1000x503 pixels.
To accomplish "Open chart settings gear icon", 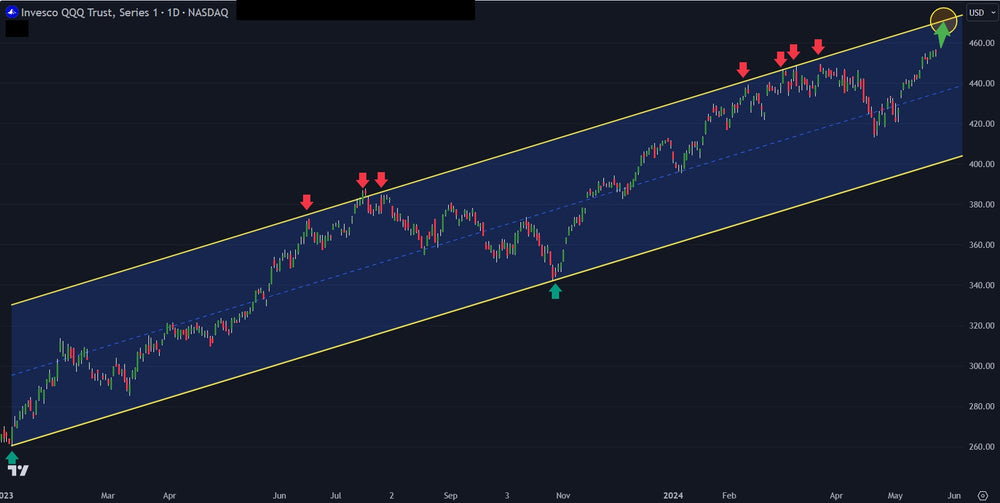I will (x=982, y=494).
